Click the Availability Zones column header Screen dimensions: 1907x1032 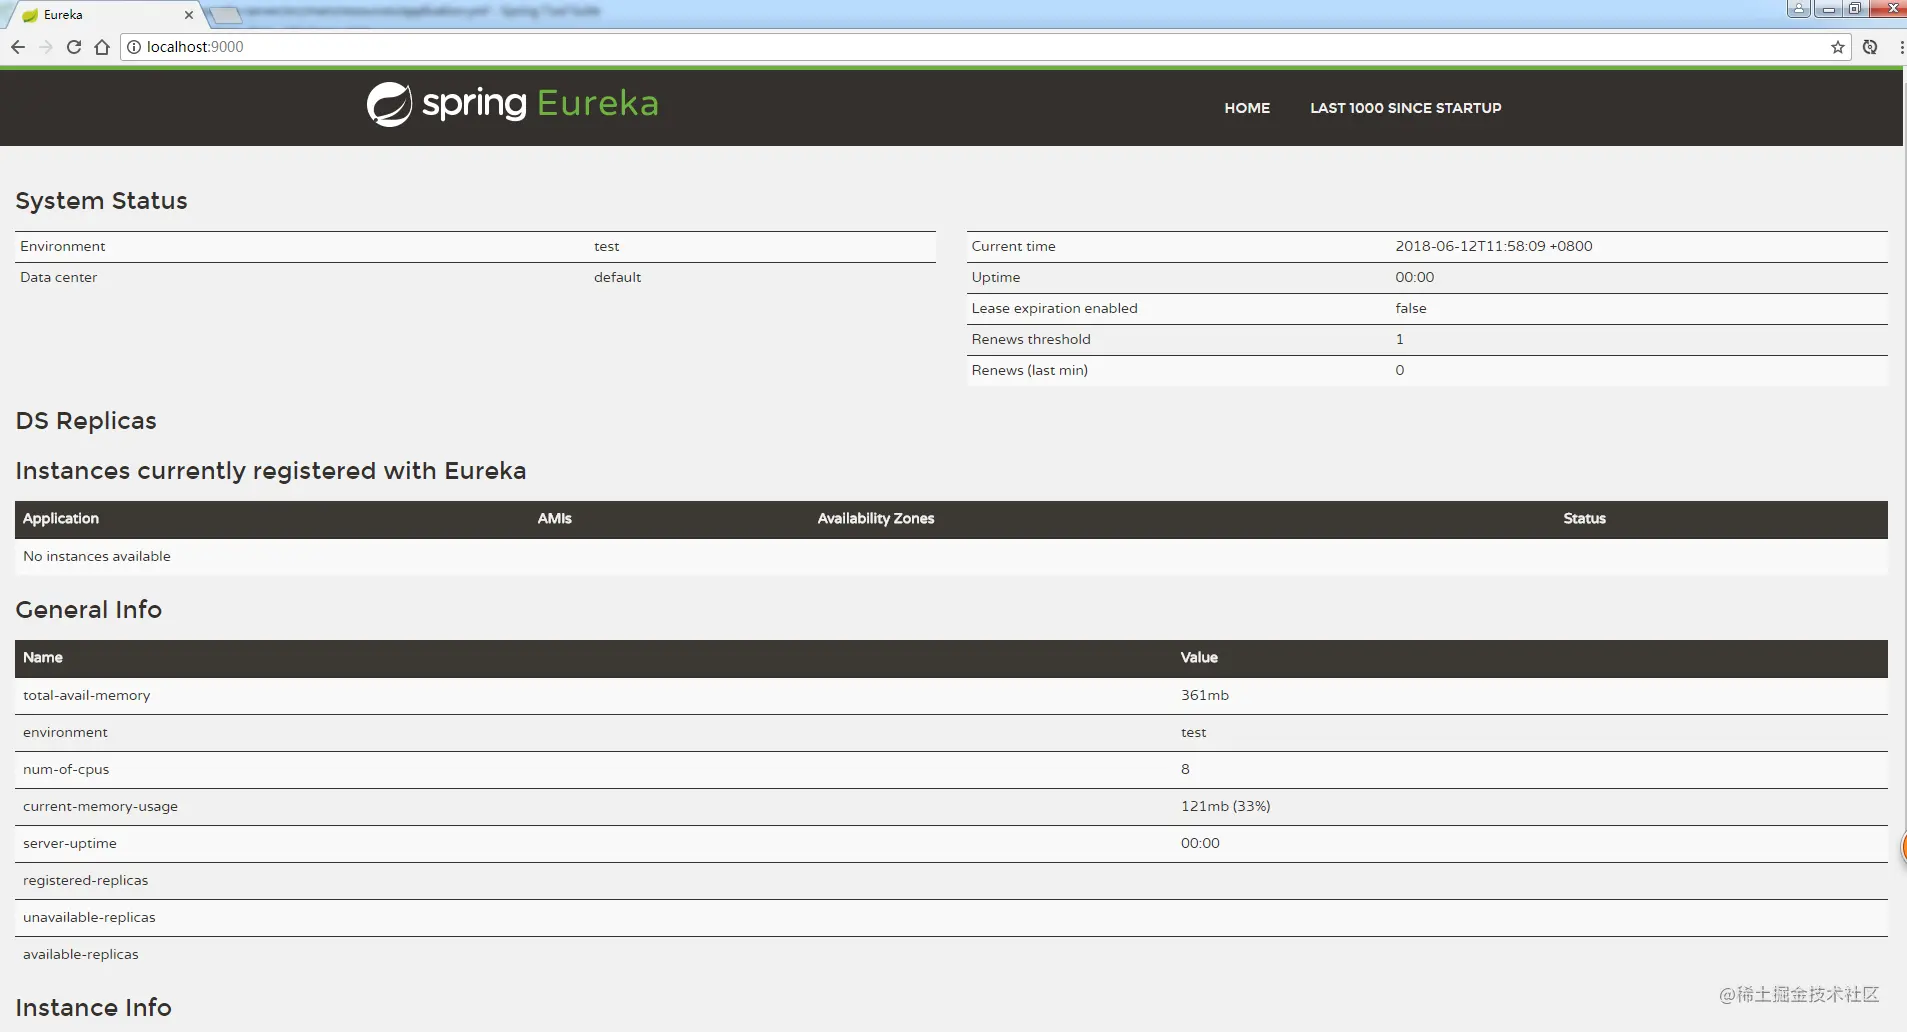(x=876, y=518)
